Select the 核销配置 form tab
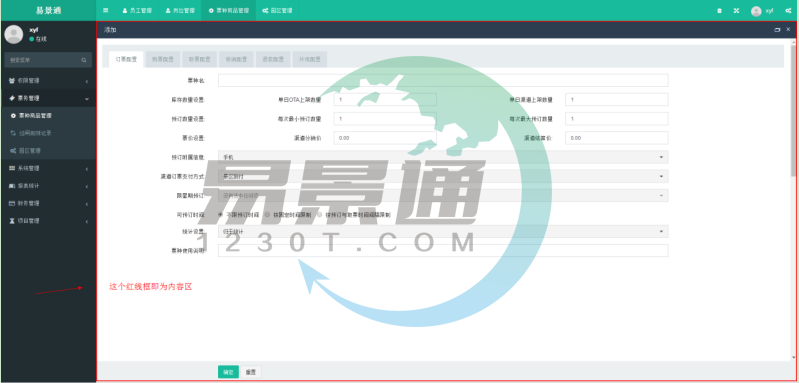Screen dimensions: 799x383 (x=236, y=59)
